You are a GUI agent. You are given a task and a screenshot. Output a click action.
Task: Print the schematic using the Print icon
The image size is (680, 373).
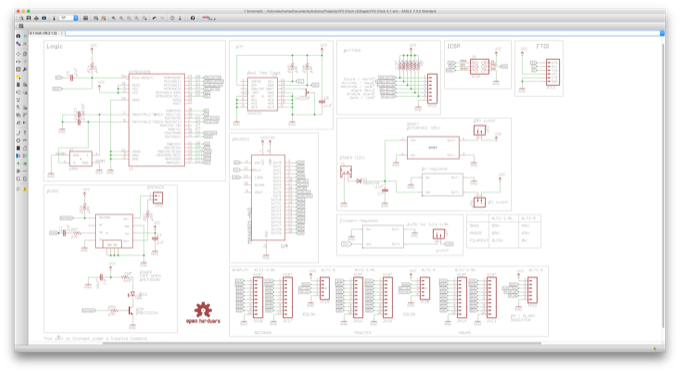(36, 18)
